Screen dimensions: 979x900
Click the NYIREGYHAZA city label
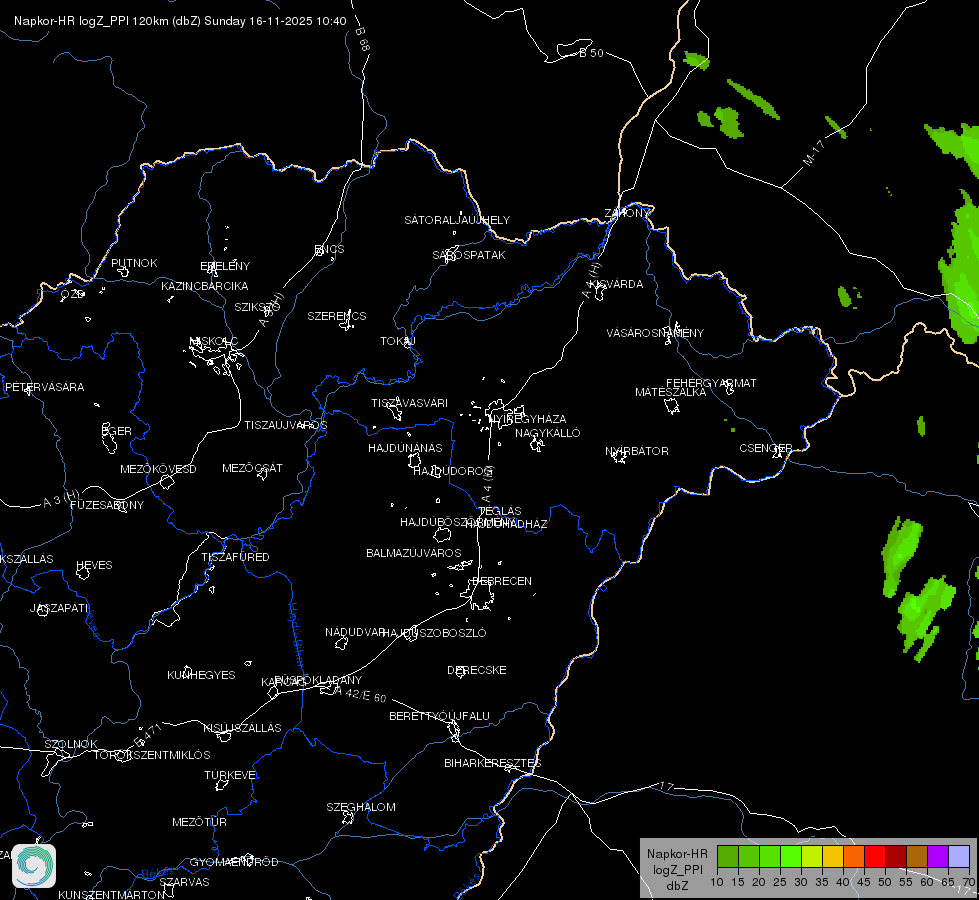coord(528,419)
